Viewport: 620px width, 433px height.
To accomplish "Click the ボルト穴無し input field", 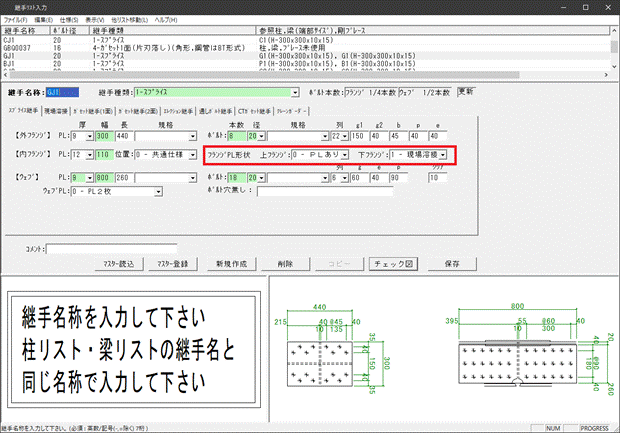I will coord(325,191).
